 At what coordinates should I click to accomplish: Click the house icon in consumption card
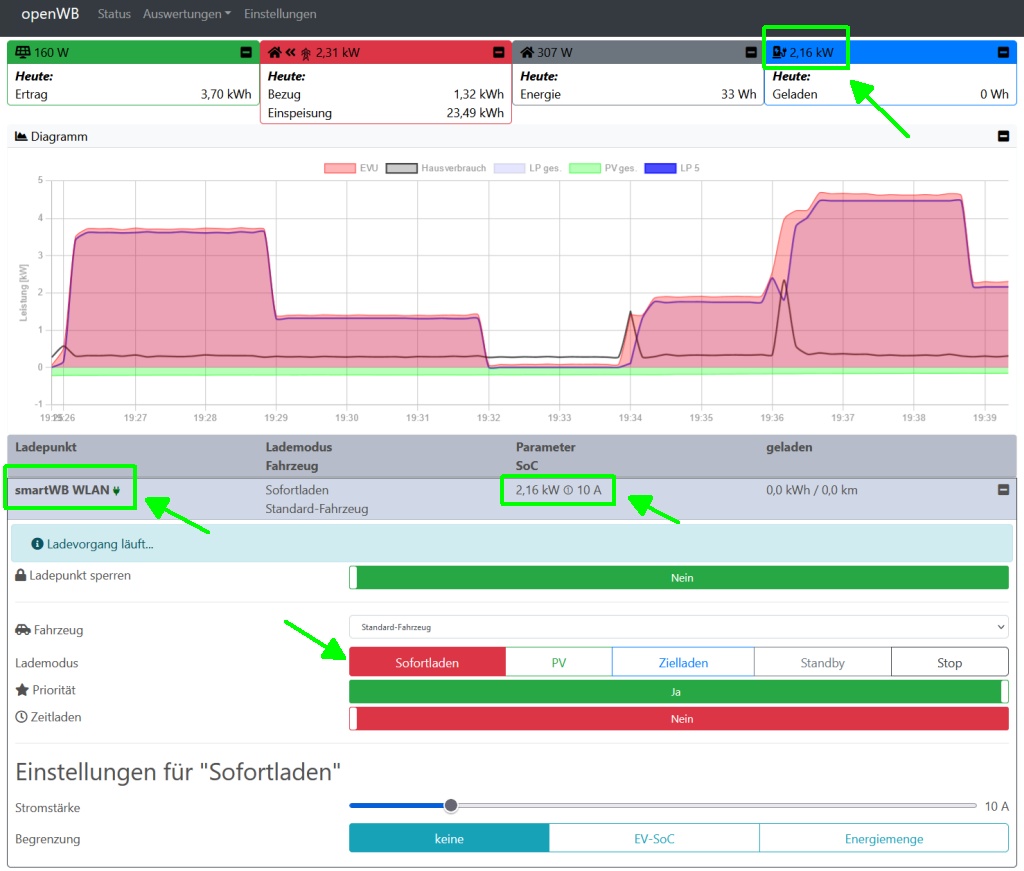click(x=526, y=52)
